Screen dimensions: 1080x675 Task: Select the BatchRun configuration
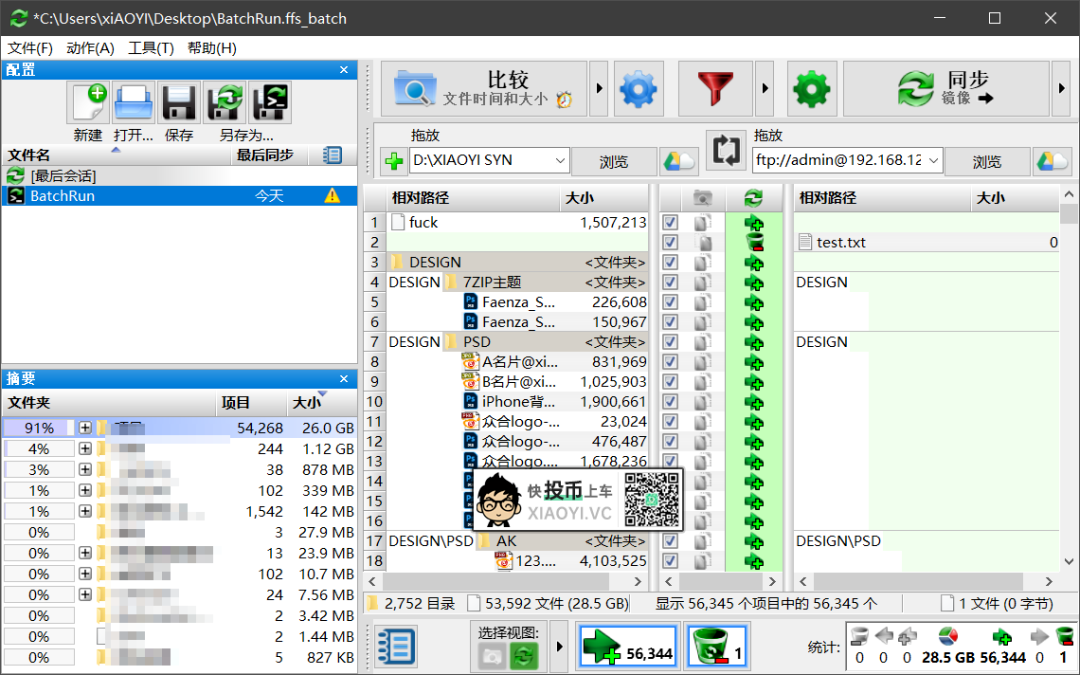click(179, 196)
